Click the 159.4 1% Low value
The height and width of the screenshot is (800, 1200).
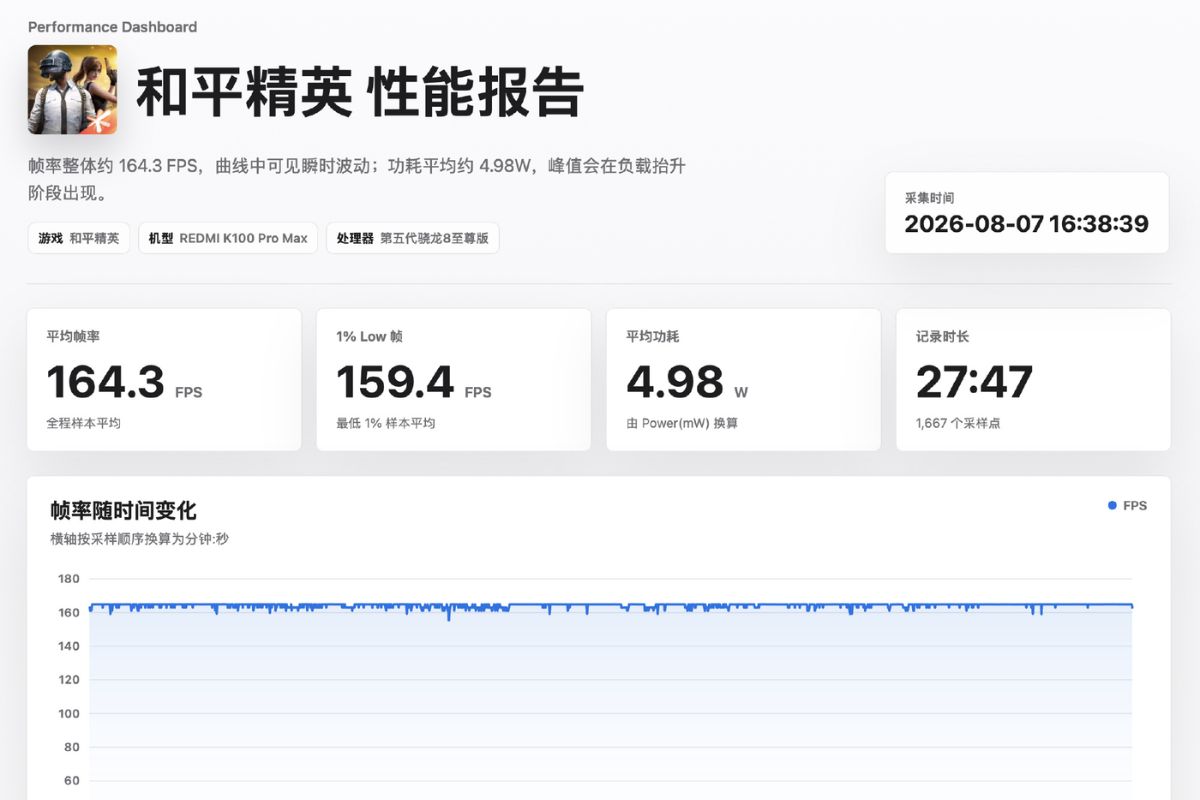[x=395, y=382]
